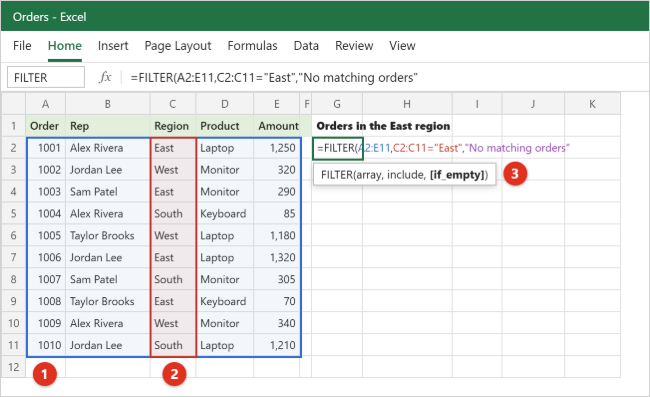Click order number 1001 cell
The image size is (650, 397).
pos(45,148)
